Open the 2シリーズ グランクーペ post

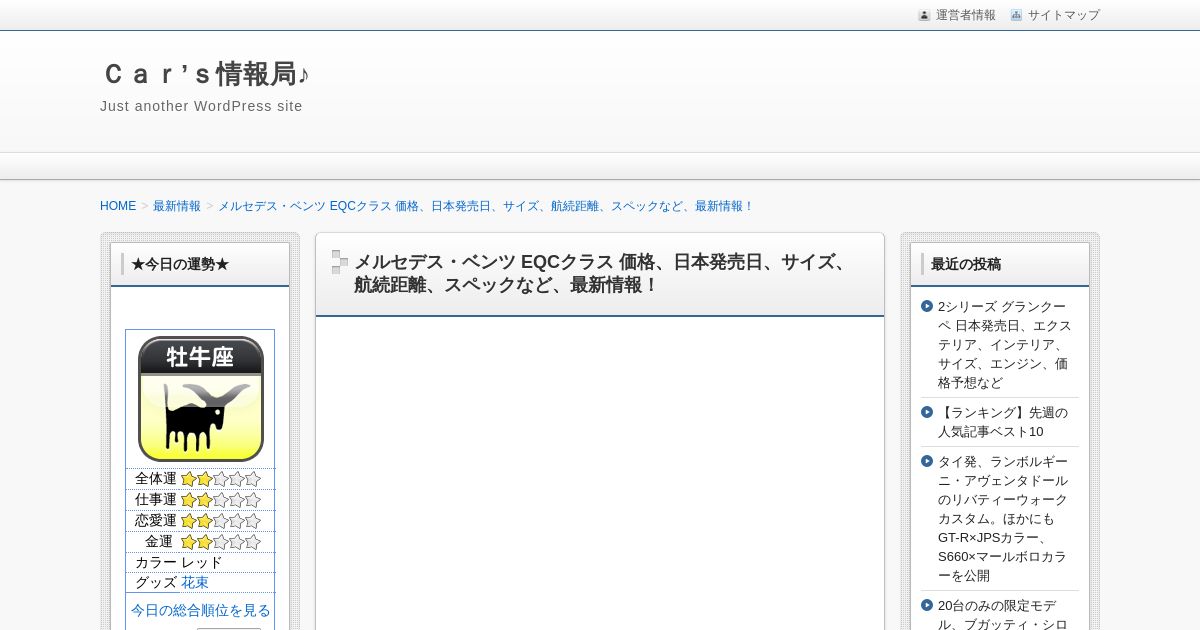[x=1005, y=344]
